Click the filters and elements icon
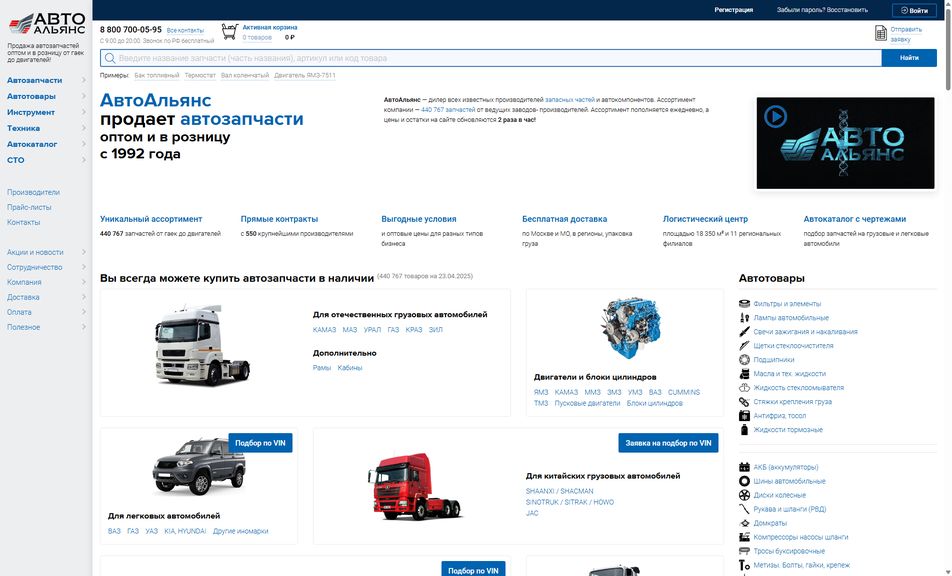The width and height of the screenshot is (952, 576). pos(744,303)
